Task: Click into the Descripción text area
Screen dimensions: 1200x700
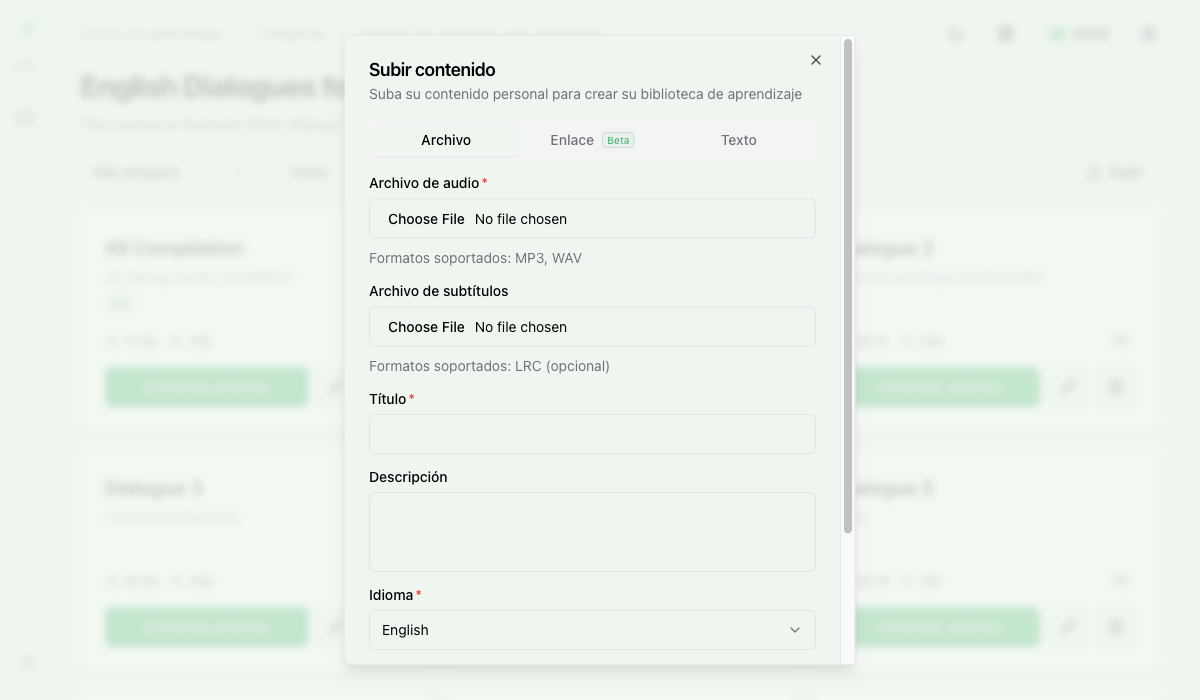Action: [592, 531]
